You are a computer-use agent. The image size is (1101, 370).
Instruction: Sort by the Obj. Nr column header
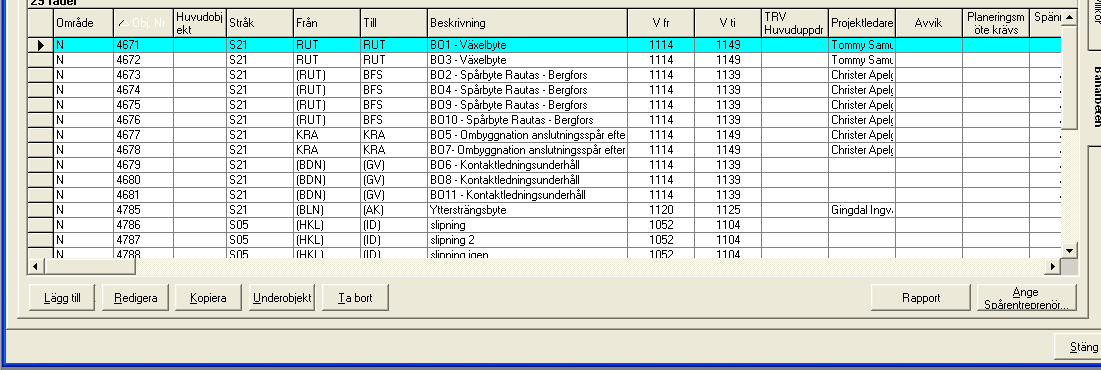[143, 23]
